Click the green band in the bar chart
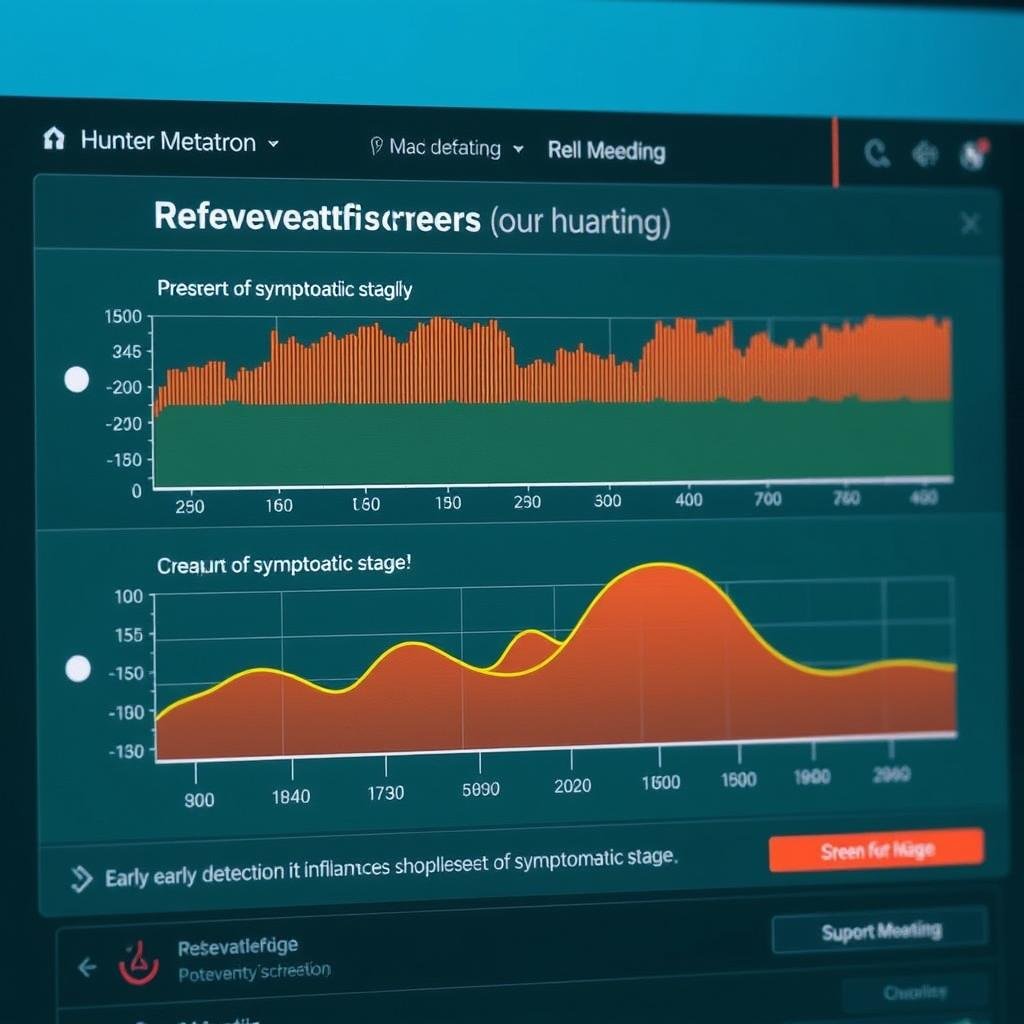Image resolution: width=1024 pixels, height=1024 pixels. (550, 440)
